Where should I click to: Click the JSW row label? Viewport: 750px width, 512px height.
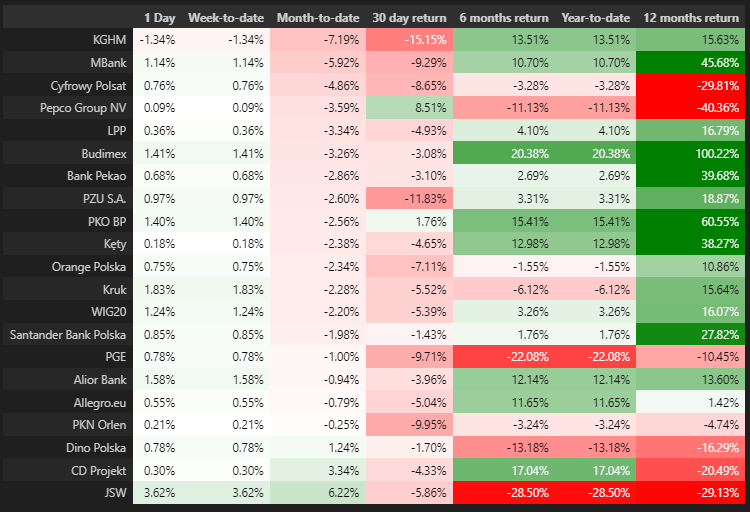point(113,492)
